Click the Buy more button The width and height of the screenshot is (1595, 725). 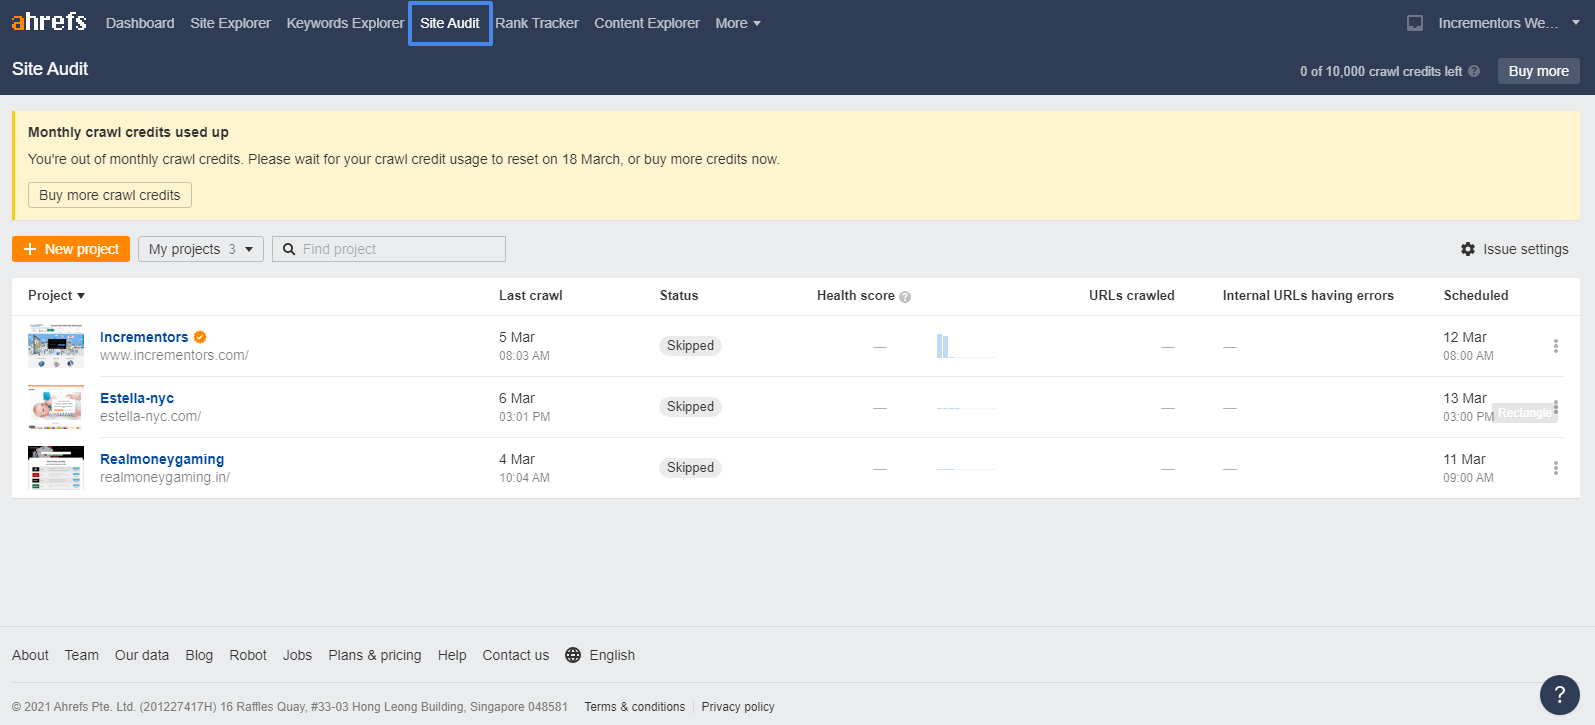(x=1538, y=71)
